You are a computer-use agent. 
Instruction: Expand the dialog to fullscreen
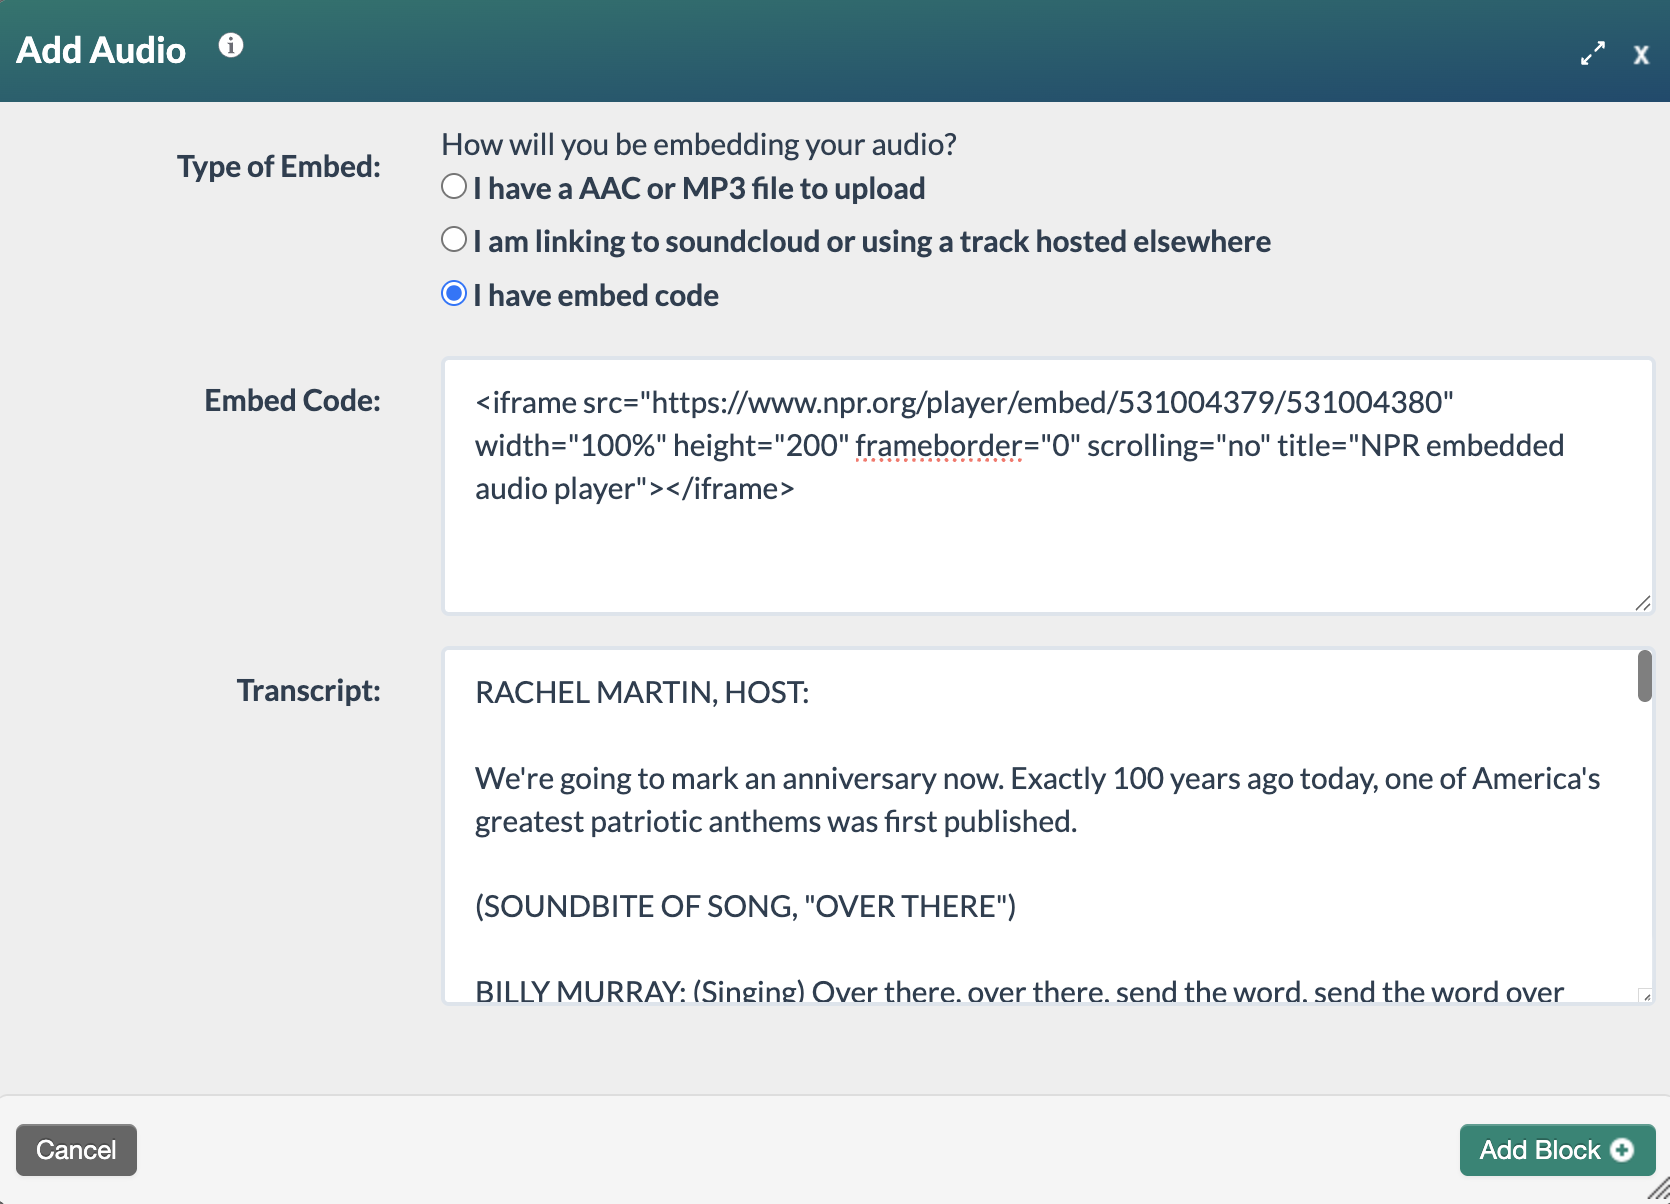tap(1593, 53)
